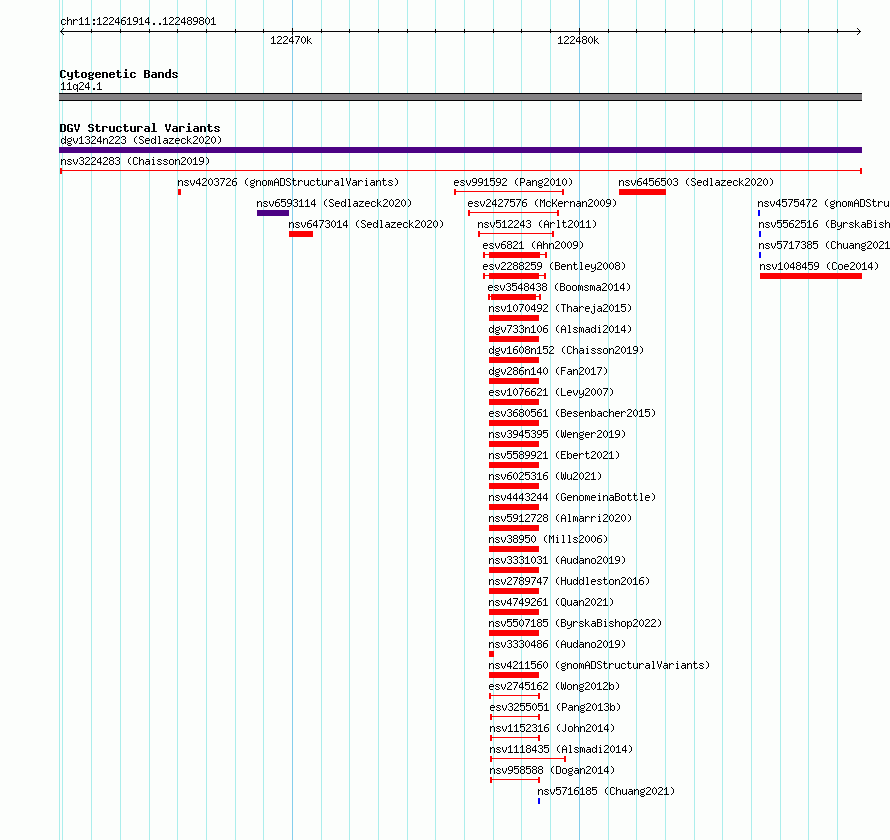The image size is (890, 840).
Task: Open esv3680561 (Besenbacher2015) variant
Action: click(x=572, y=413)
